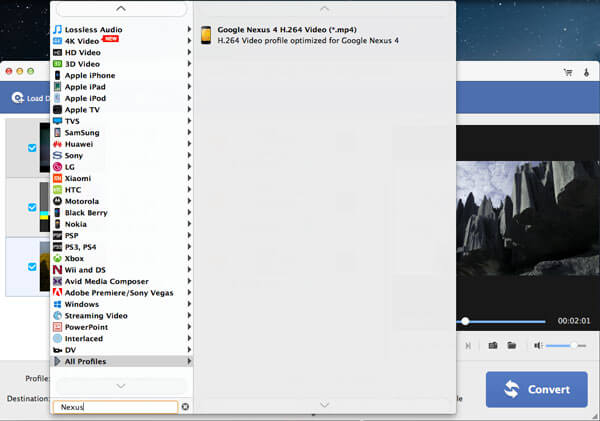Click the Convert button
This screenshot has width=600, height=421.
536,389
